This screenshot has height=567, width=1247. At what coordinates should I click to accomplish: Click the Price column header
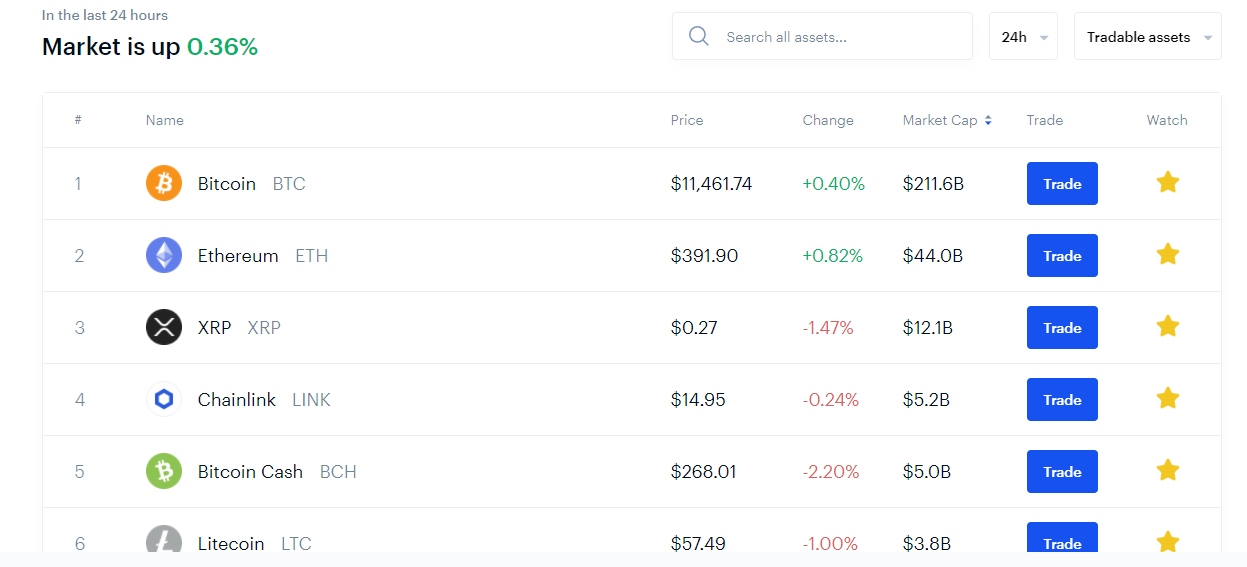[x=687, y=120]
